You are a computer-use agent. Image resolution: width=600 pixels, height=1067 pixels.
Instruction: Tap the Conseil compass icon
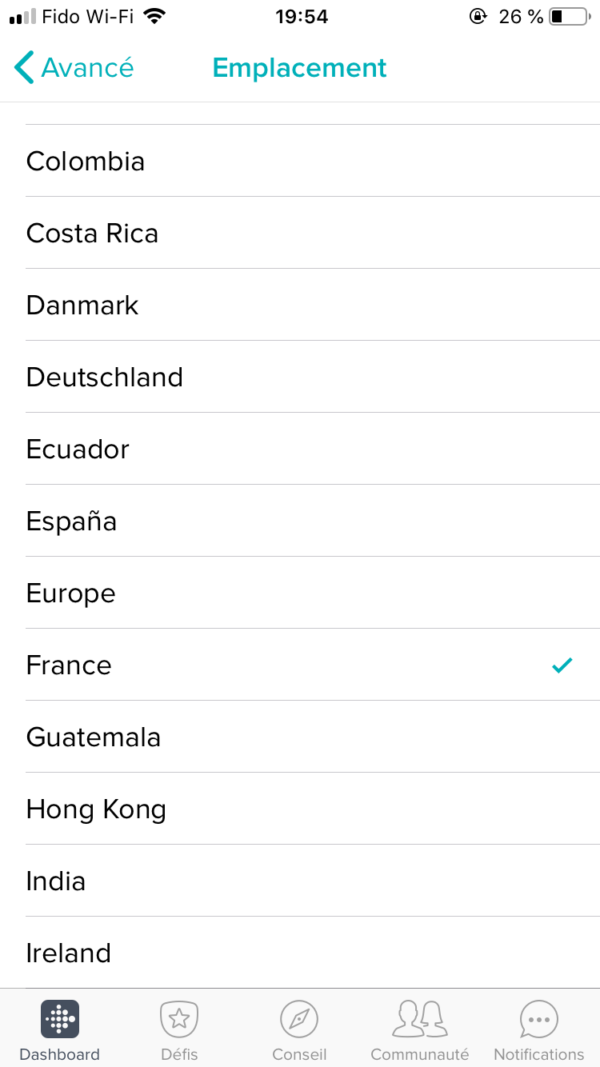click(299, 1019)
